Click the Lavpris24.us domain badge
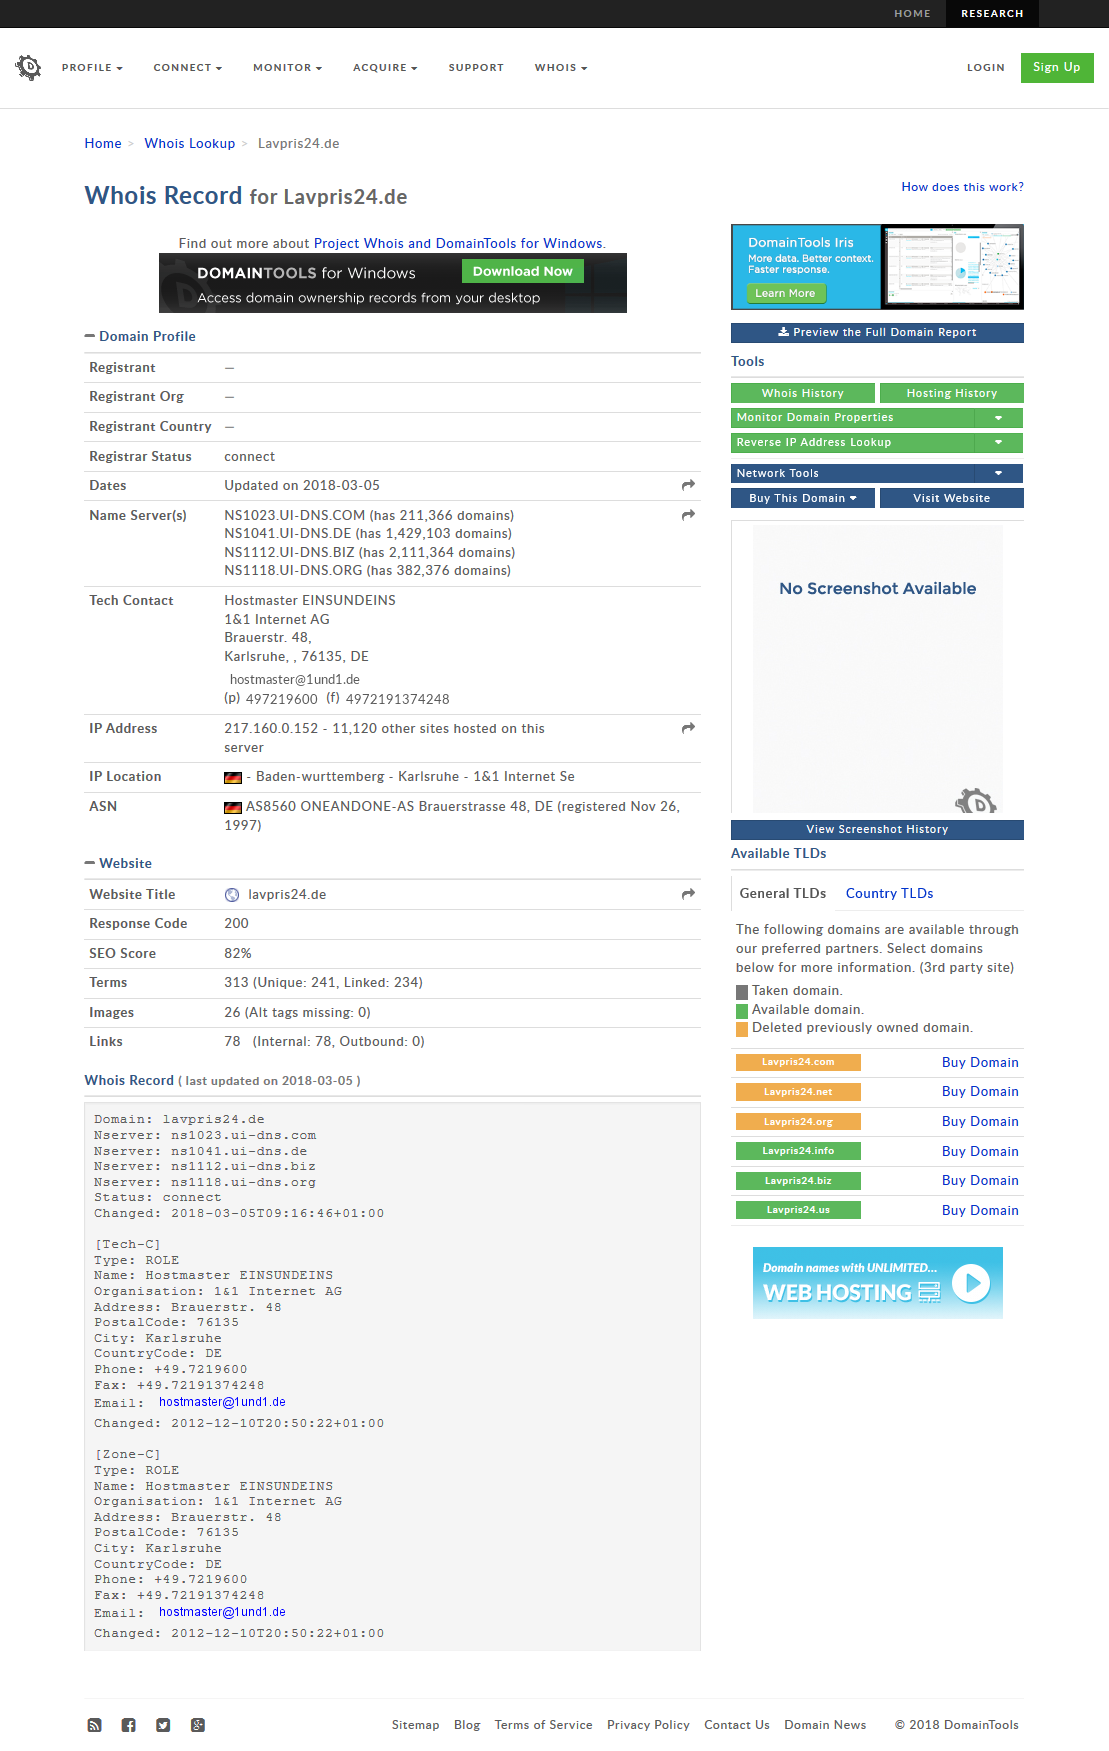 tap(798, 1210)
